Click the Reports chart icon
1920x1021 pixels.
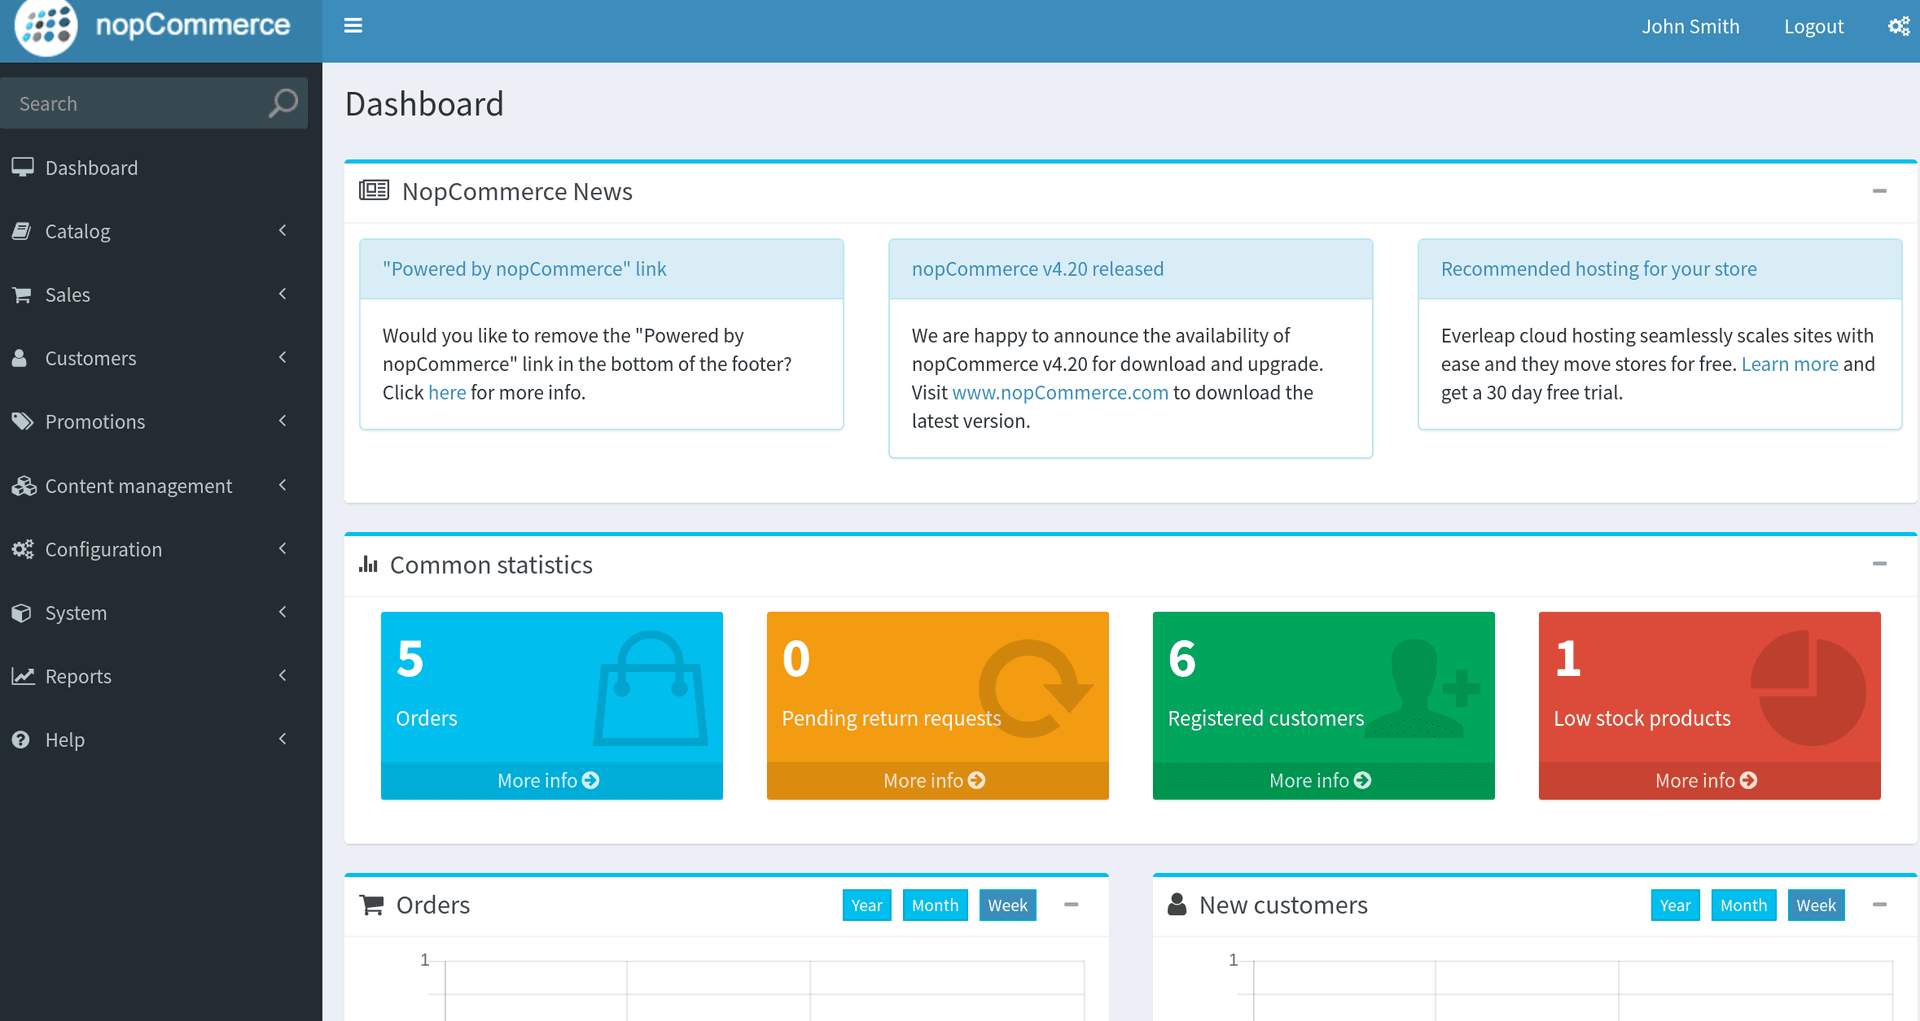[x=22, y=676]
